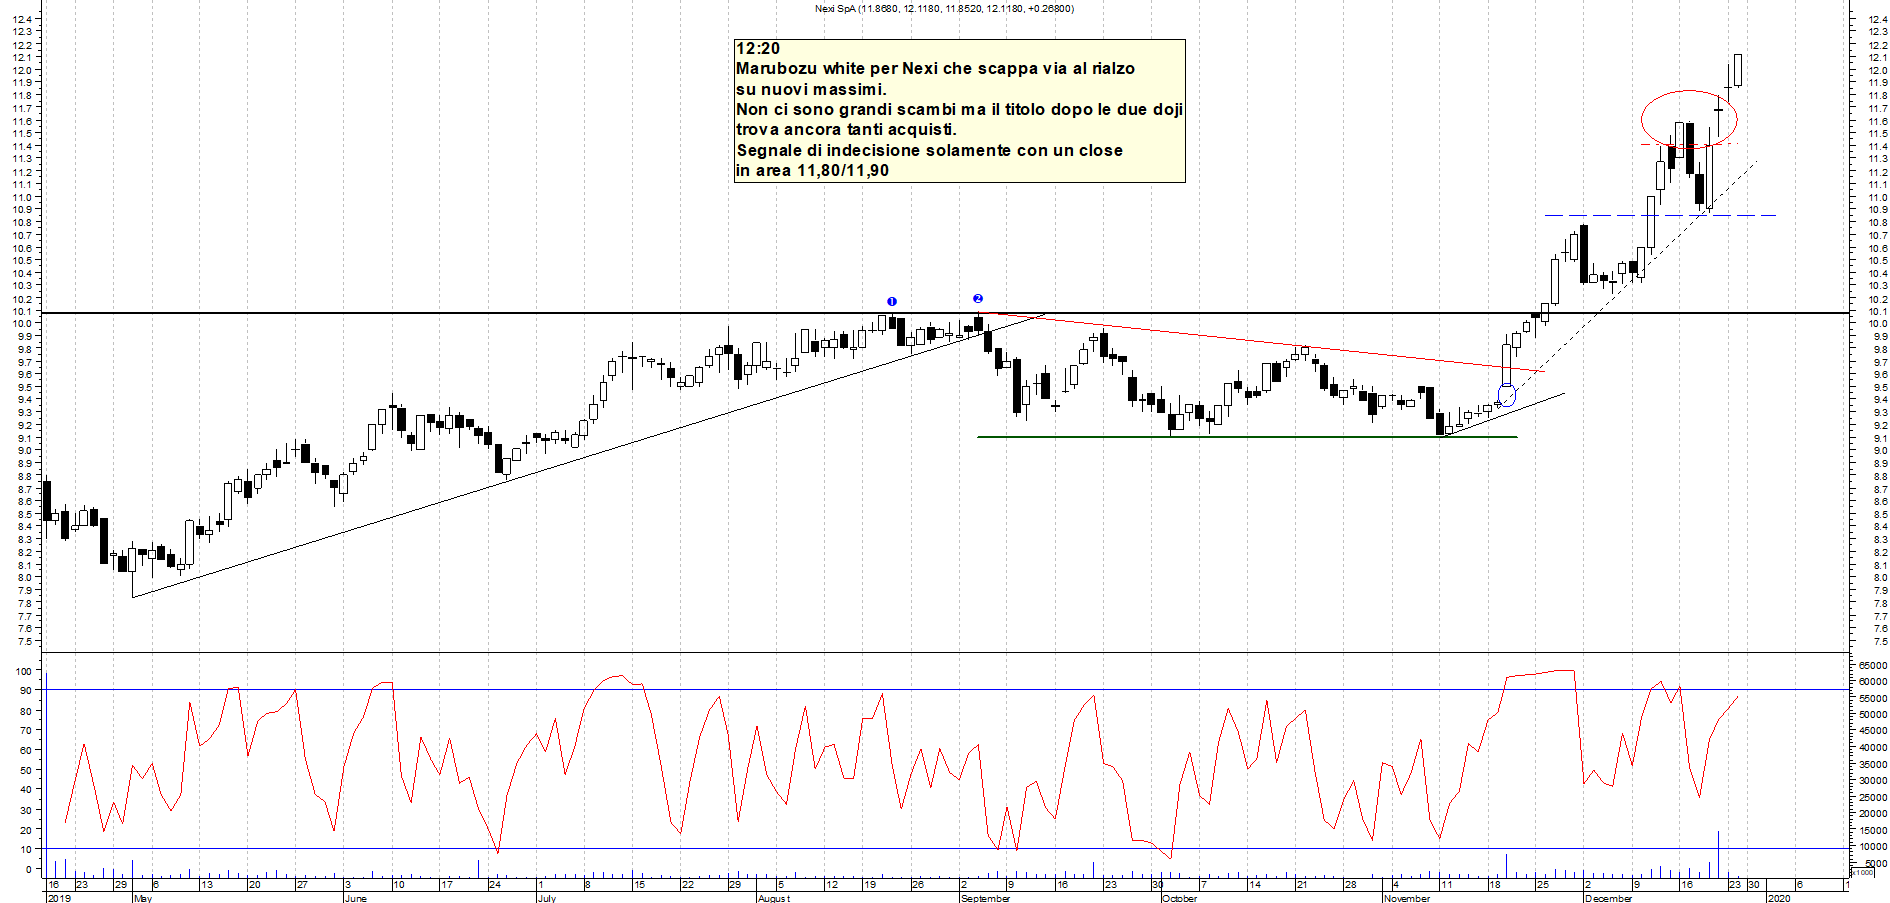Select the green horizontal support line near 9.1
Viewport: 1890px width, 903px height.
point(1247,437)
